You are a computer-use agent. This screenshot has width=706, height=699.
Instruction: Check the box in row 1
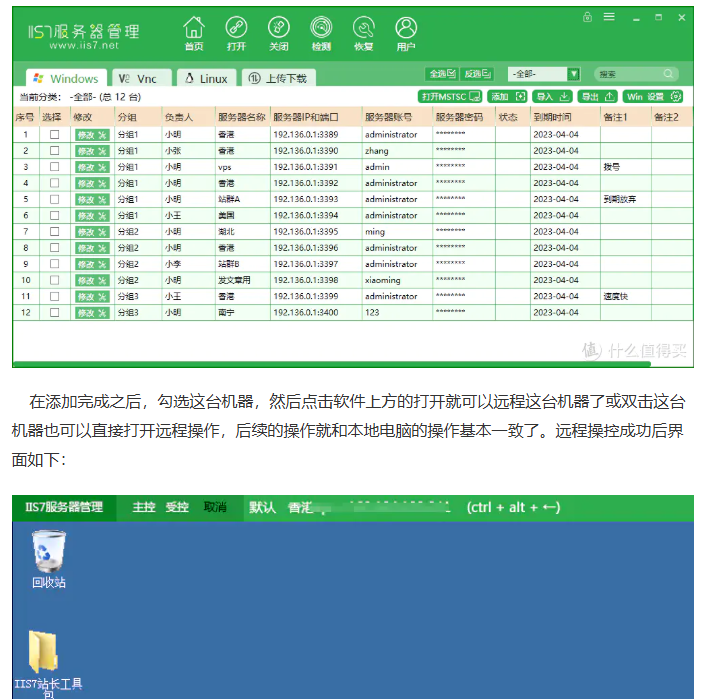coord(54,134)
